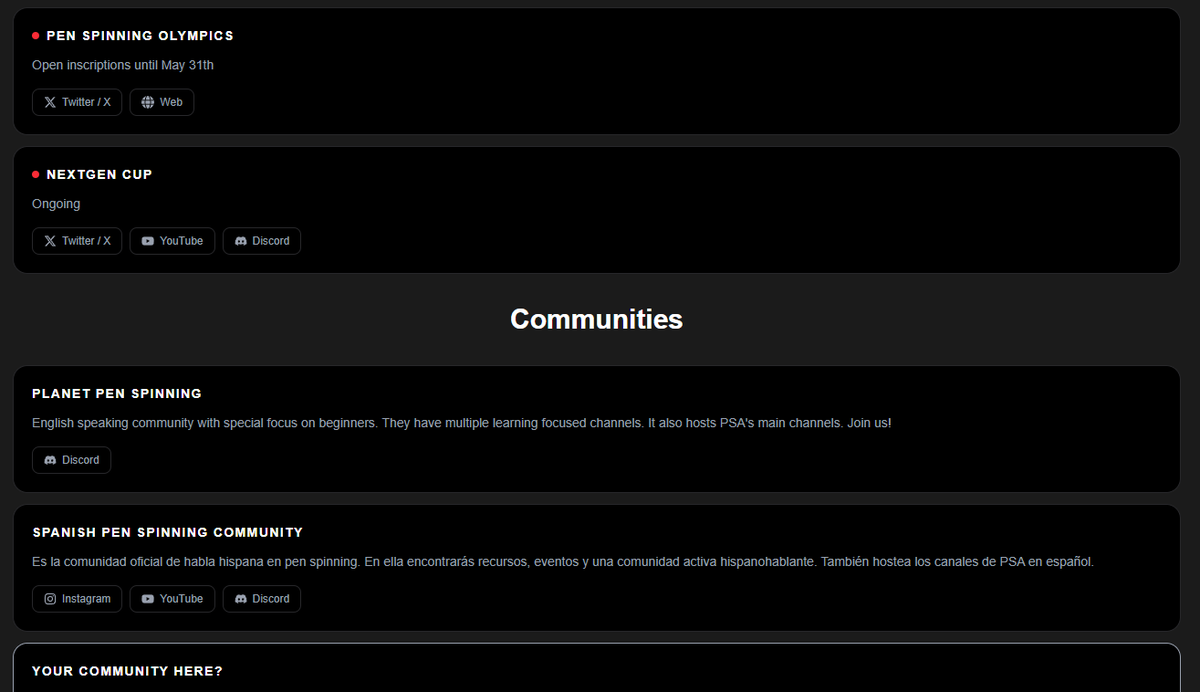Click the Discord icon in Planet Pen Spinning card
1200x692 pixels.
coord(50,460)
